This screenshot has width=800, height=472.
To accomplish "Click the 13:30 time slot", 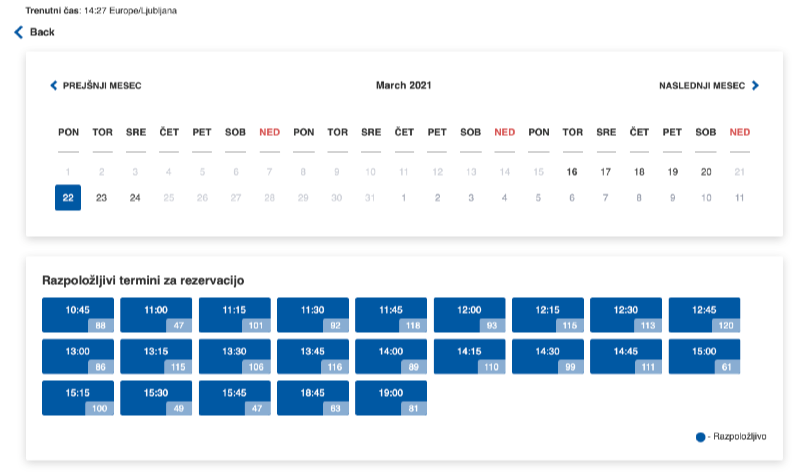I will point(235,356).
